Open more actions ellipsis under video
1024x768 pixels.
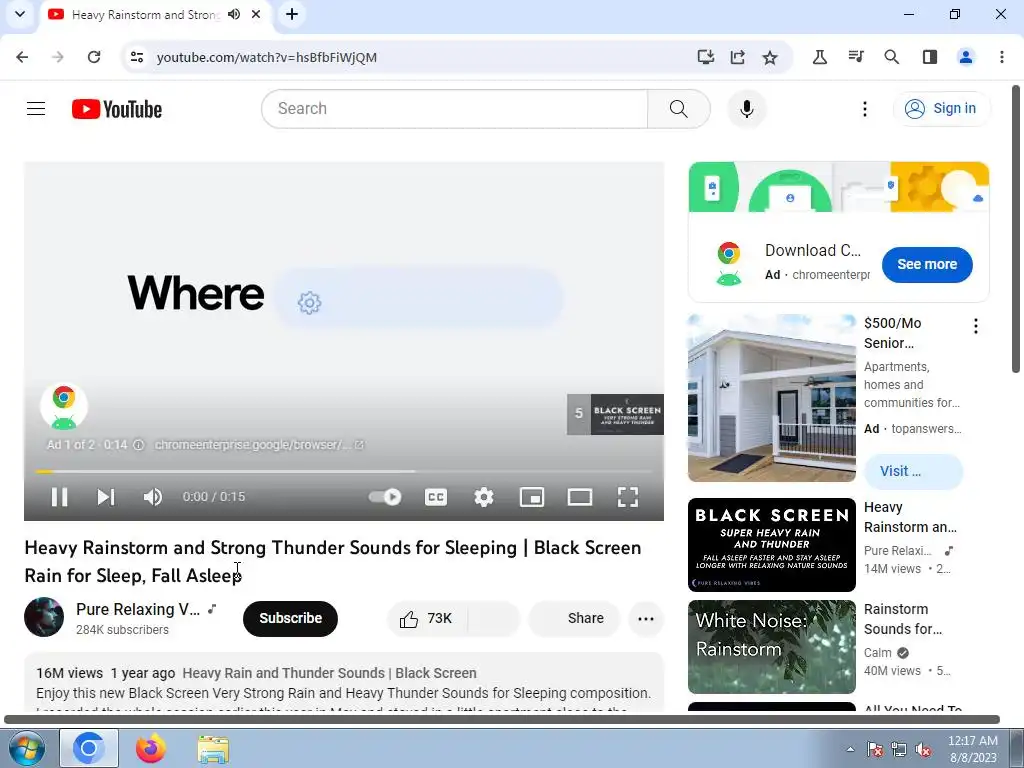coord(646,618)
